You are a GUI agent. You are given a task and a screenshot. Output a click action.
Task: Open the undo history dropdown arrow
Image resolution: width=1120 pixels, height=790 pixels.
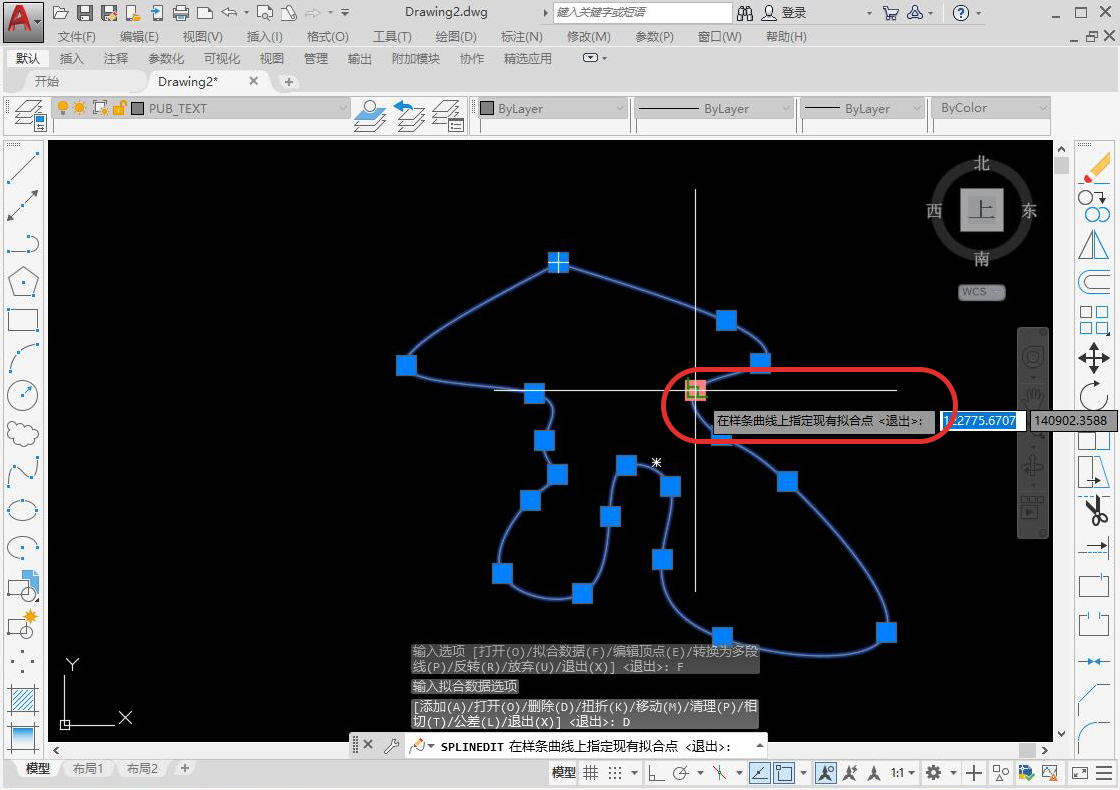pyautogui.click(x=246, y=12)
